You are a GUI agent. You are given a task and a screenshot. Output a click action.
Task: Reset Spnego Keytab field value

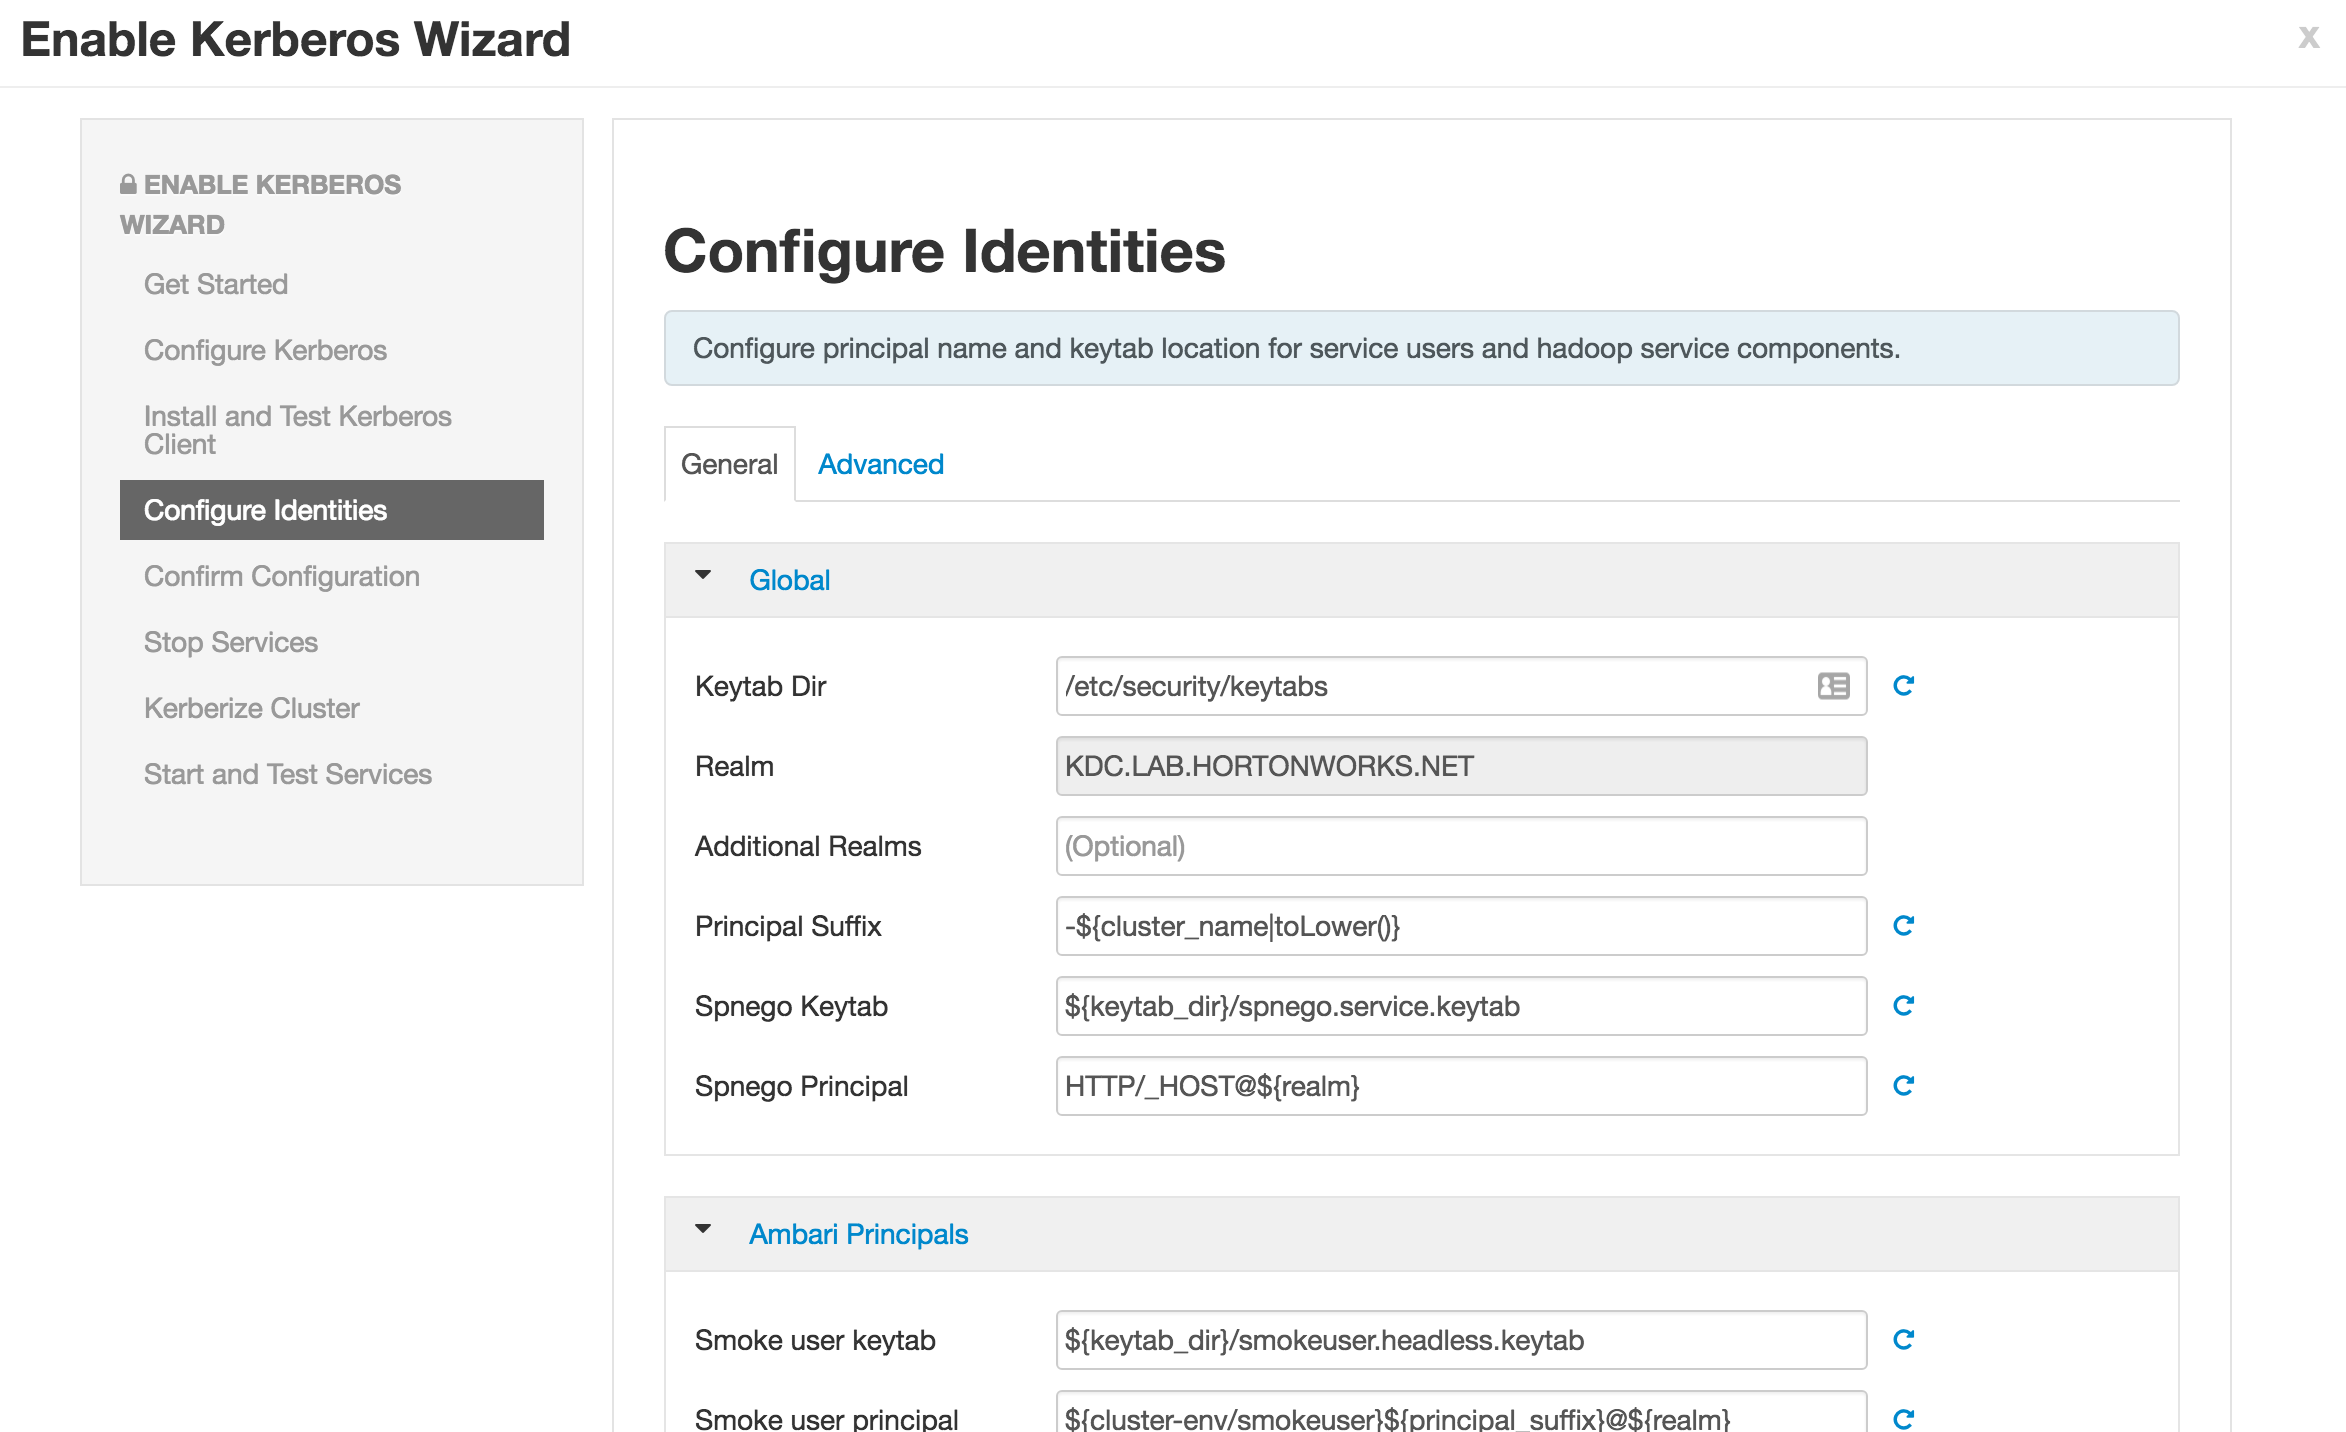click(x=1903, y=1006)
